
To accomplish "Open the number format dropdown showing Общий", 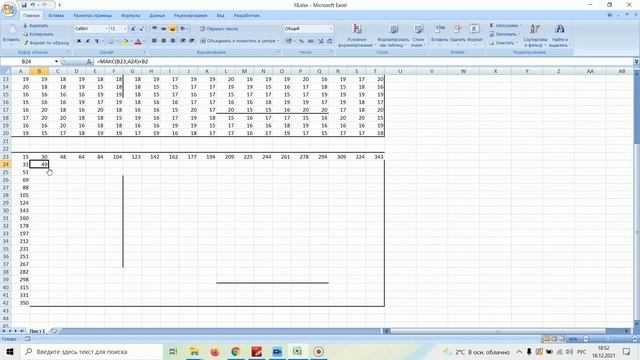I will (331, 29).
